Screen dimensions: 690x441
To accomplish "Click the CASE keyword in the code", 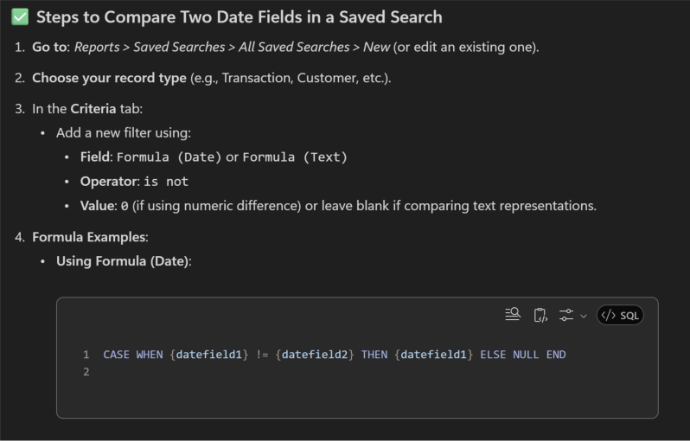I will tap(117, 354).
